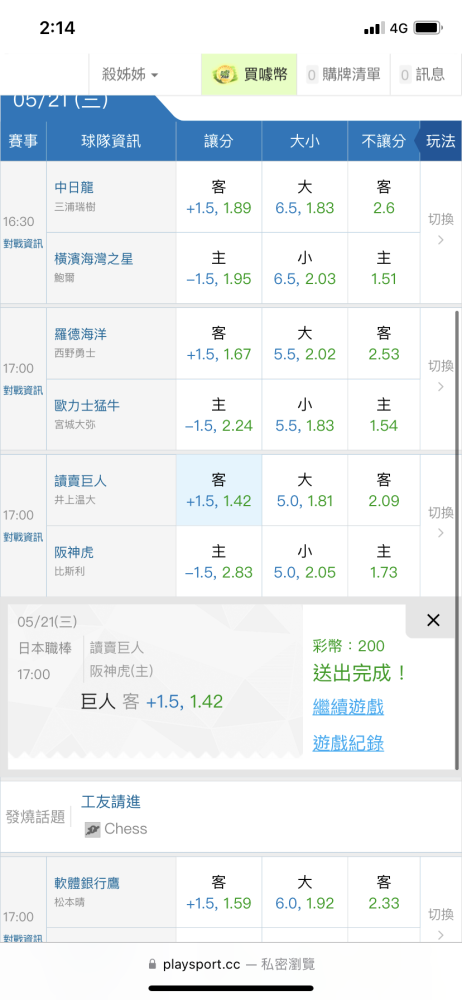
Task: Switch to the 不讓分 column tab
Action: [384, 141]
